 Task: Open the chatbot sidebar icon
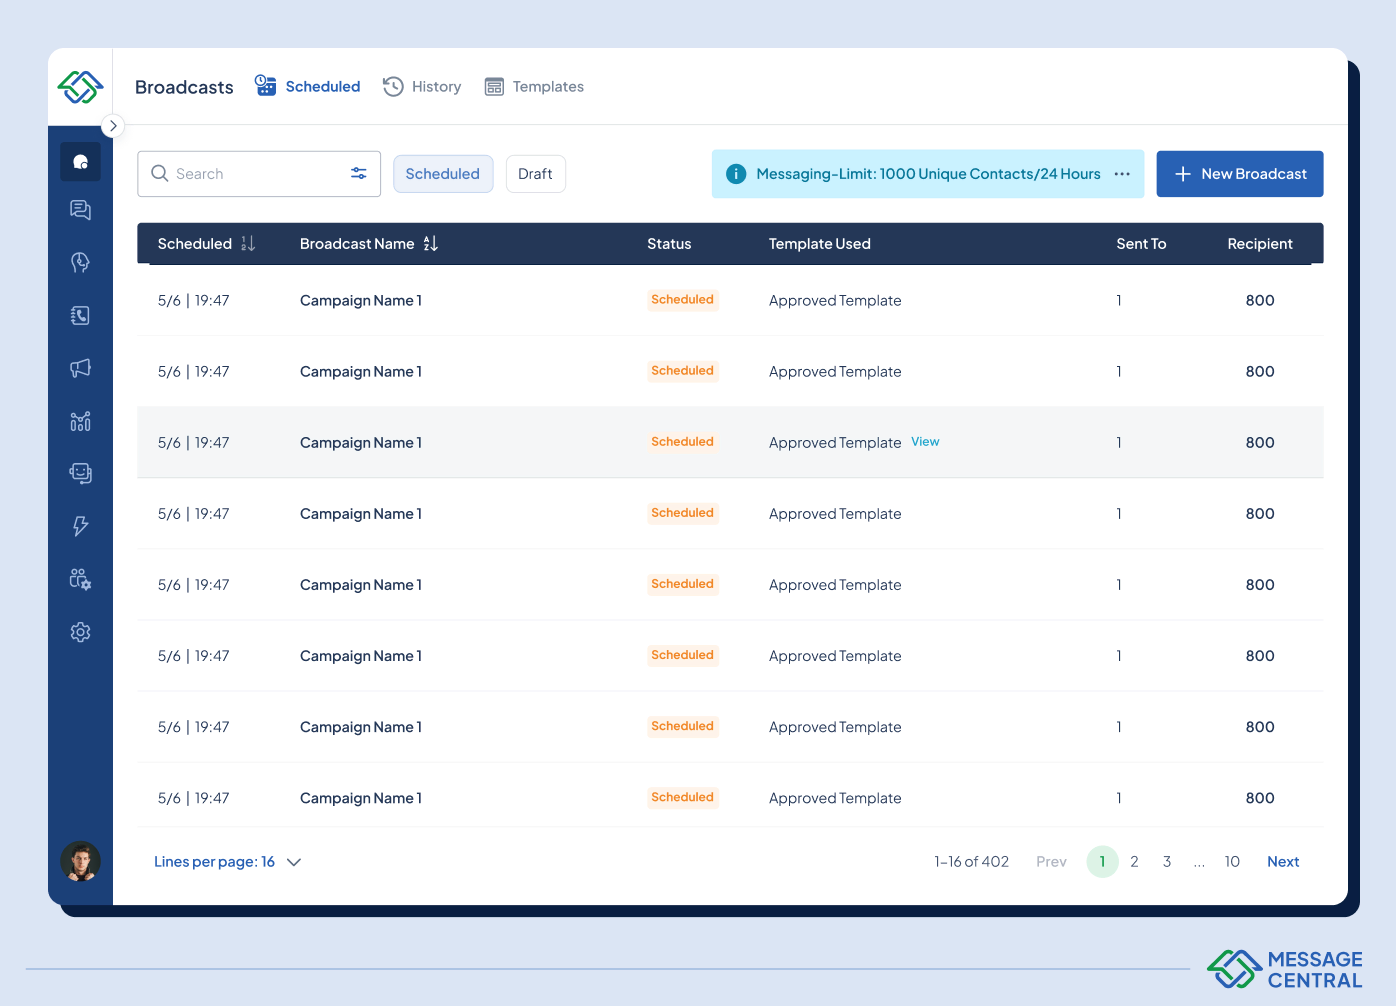click(80, 473)
